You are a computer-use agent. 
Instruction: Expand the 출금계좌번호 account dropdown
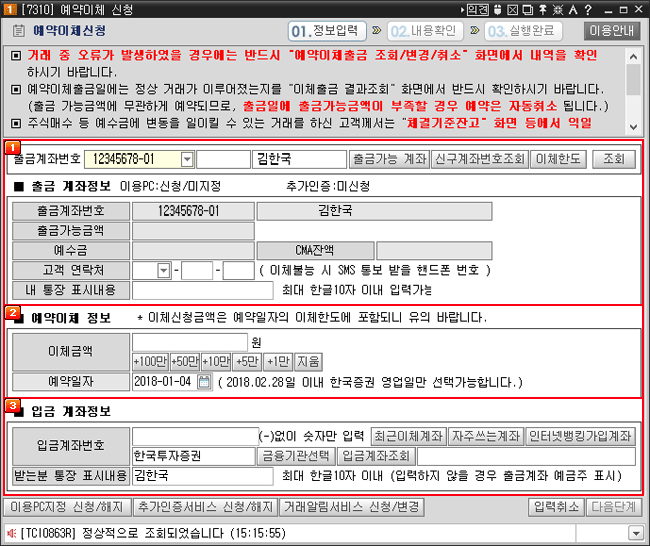(187, 159)
